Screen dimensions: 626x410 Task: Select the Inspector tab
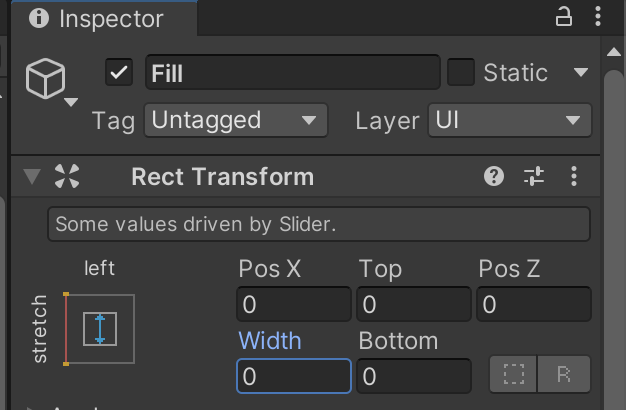pos(98,18)
